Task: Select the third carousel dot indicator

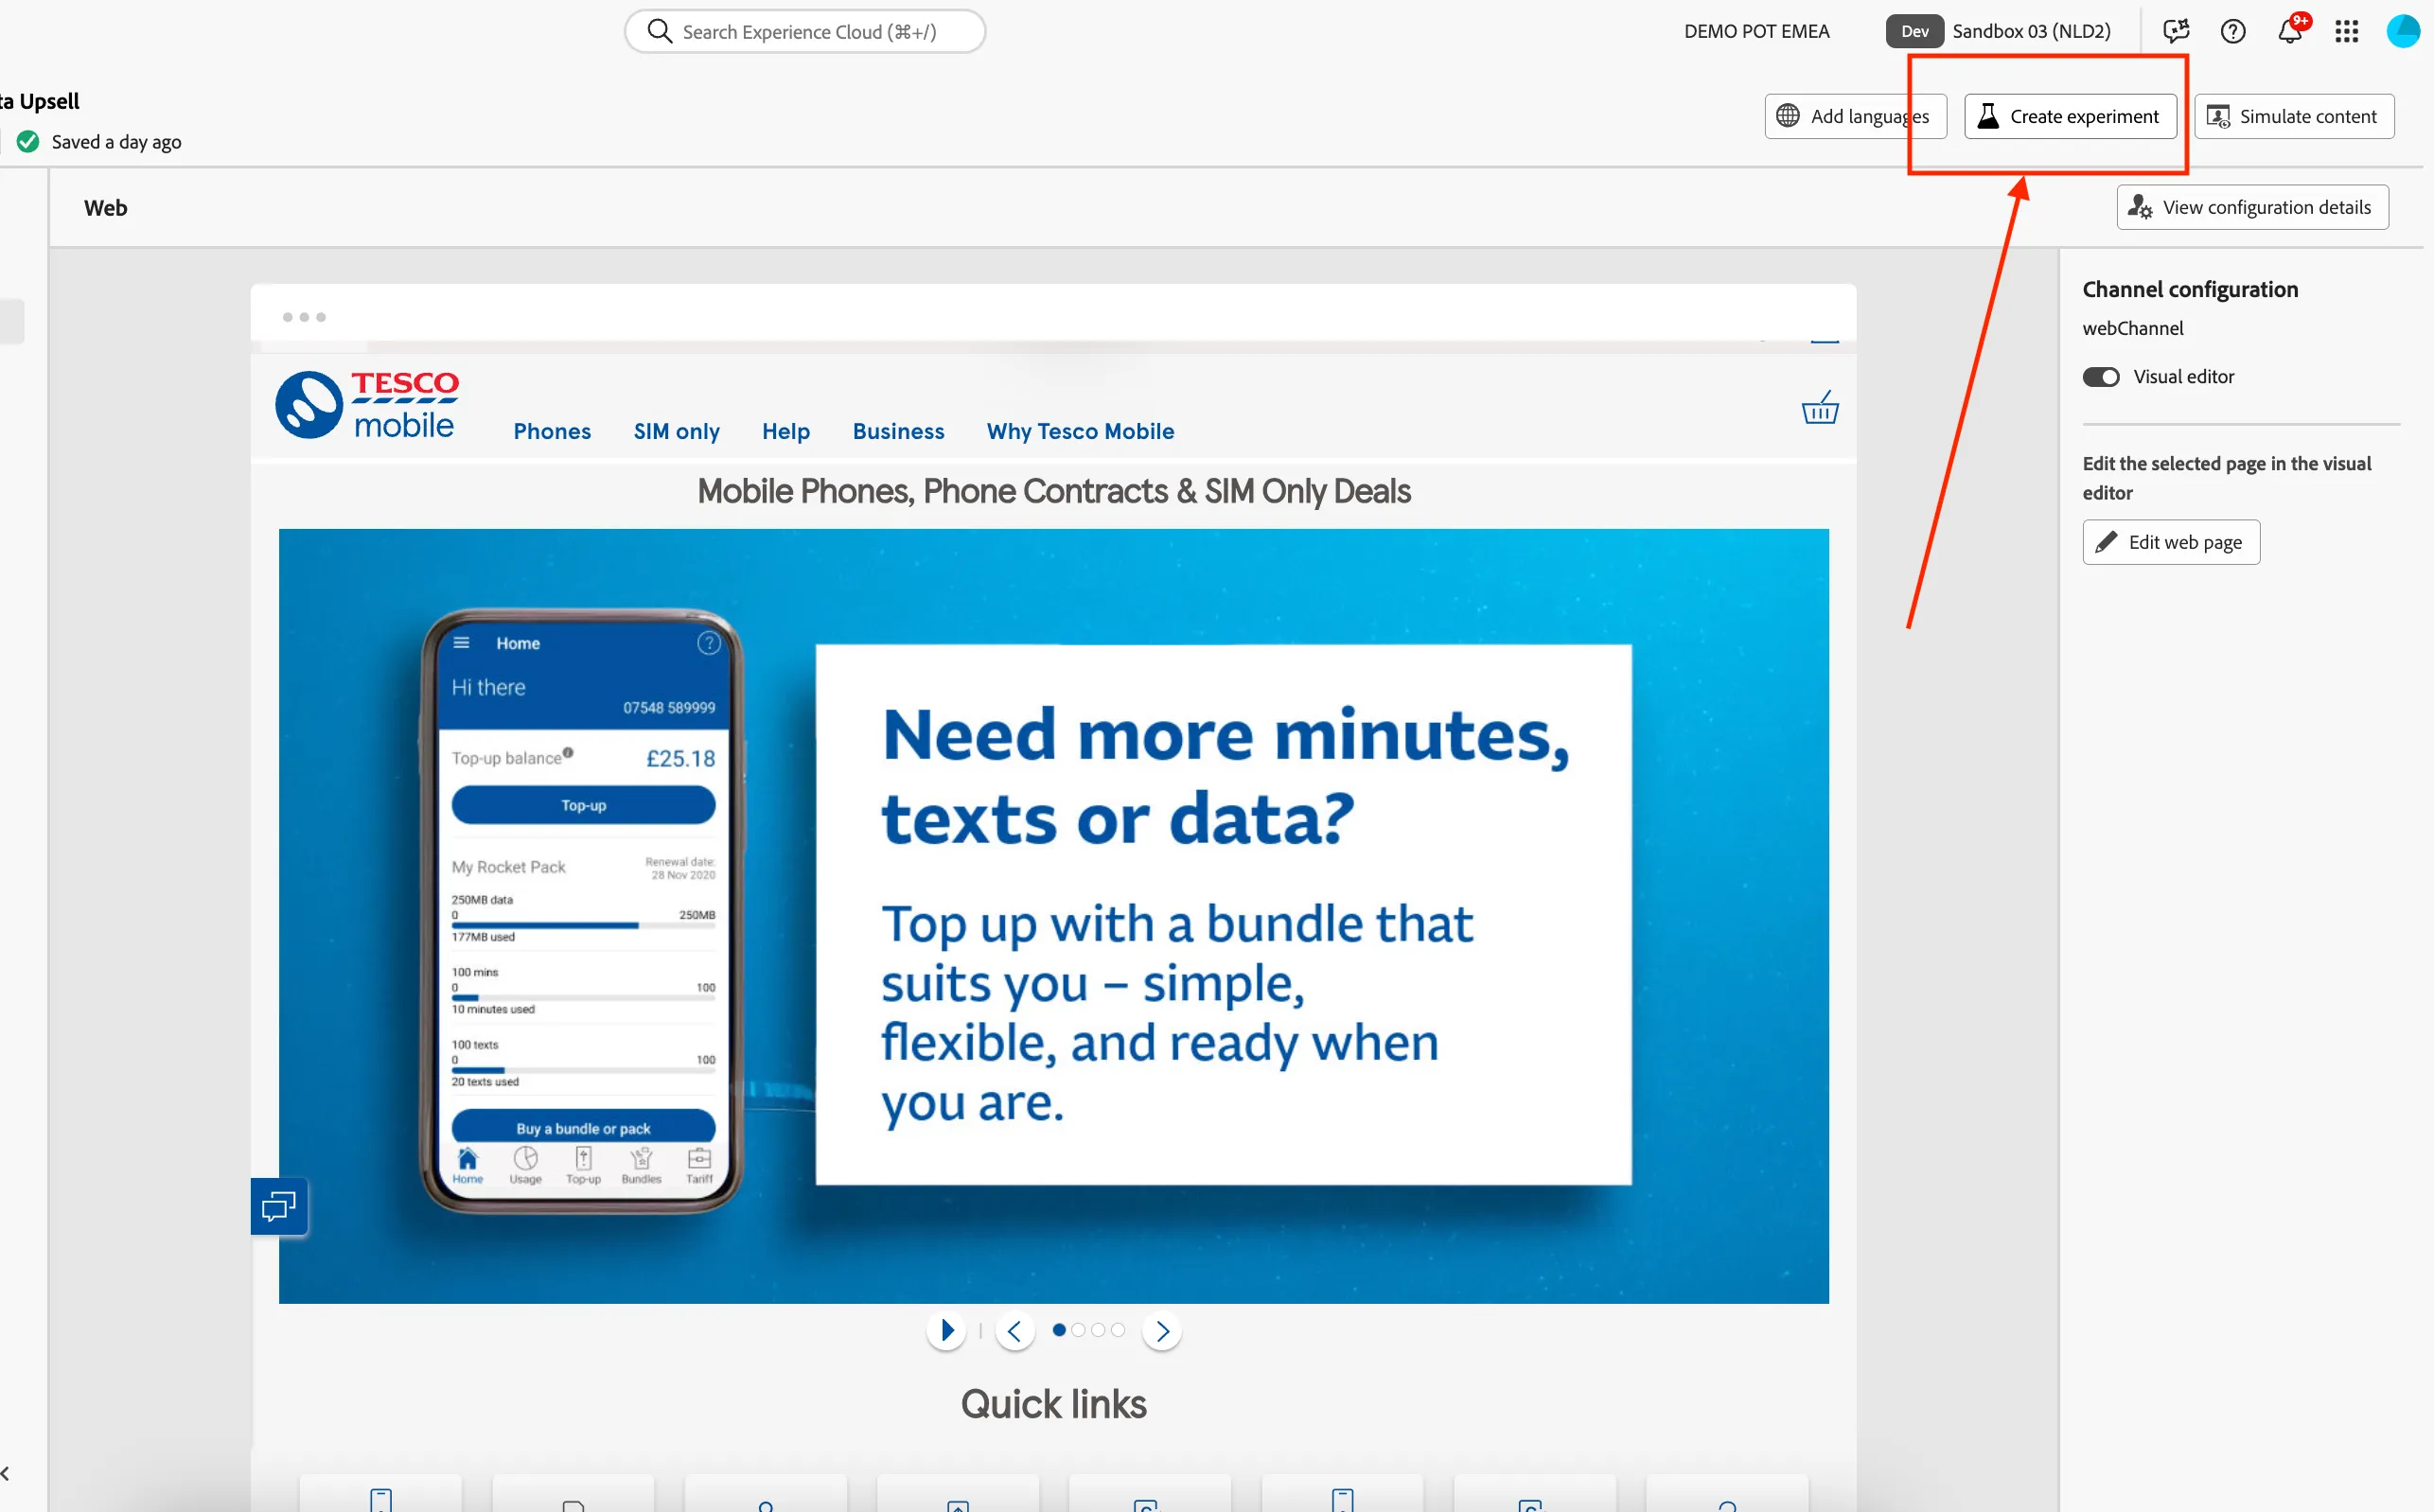Action: (1098, 1330)
